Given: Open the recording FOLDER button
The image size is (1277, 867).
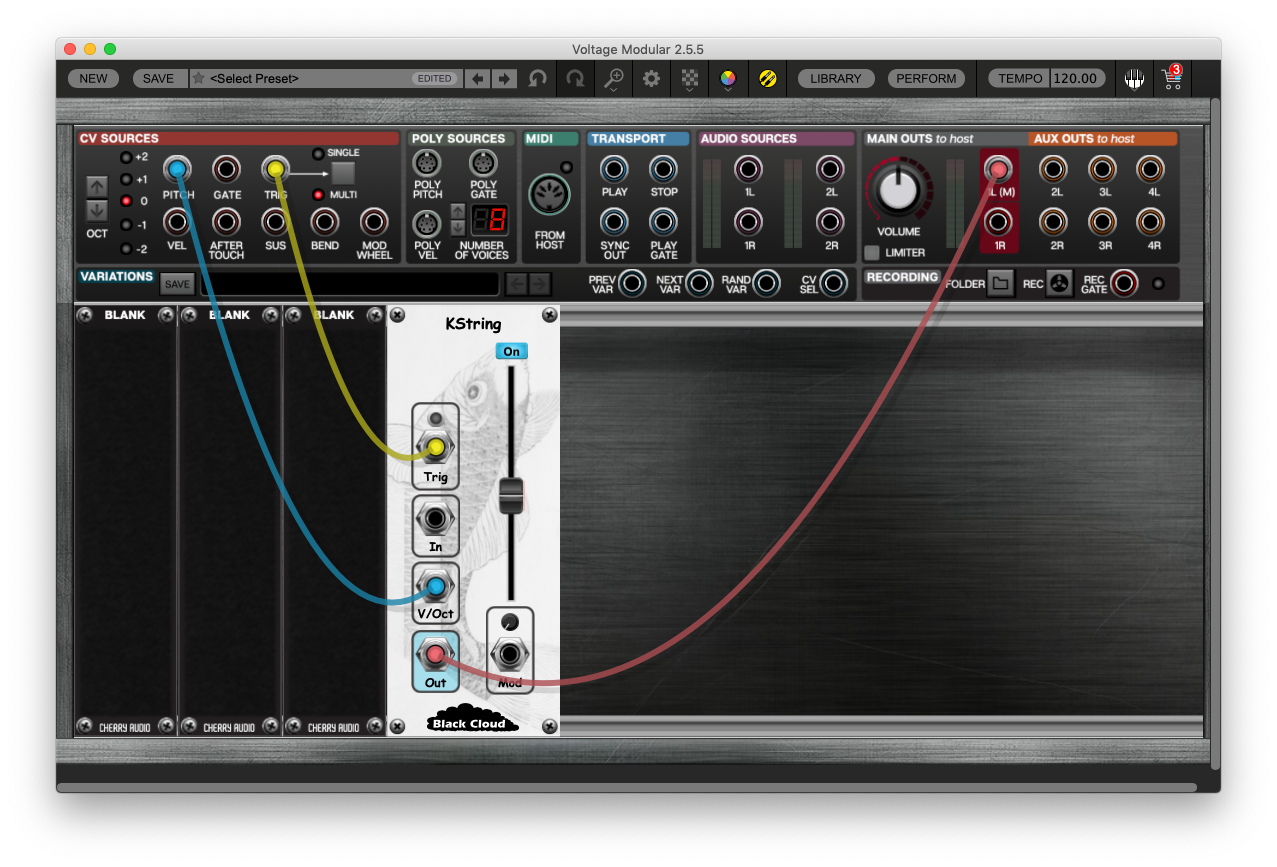Looking at the screenshot, I should 1000,285.
